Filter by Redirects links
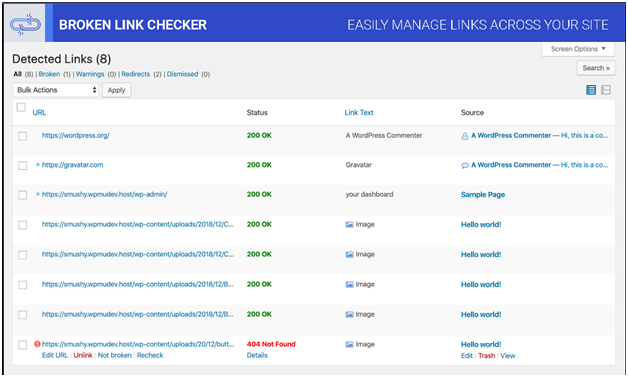 click(x=135, y=74)
